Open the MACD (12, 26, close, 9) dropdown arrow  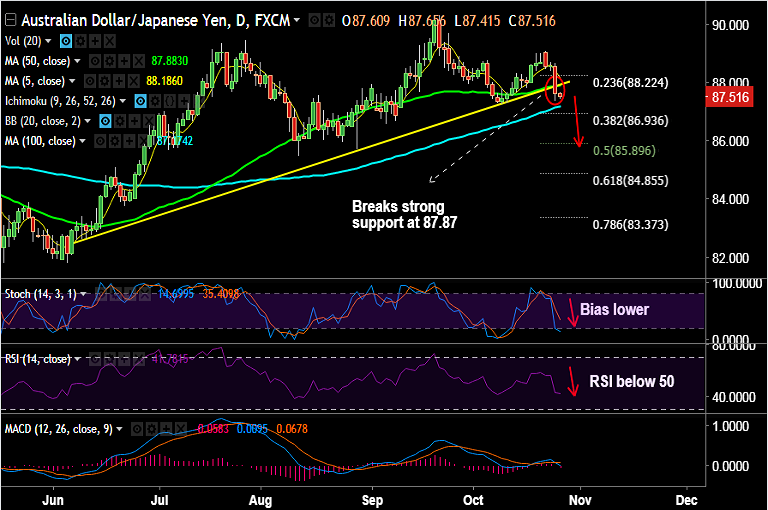119,429
